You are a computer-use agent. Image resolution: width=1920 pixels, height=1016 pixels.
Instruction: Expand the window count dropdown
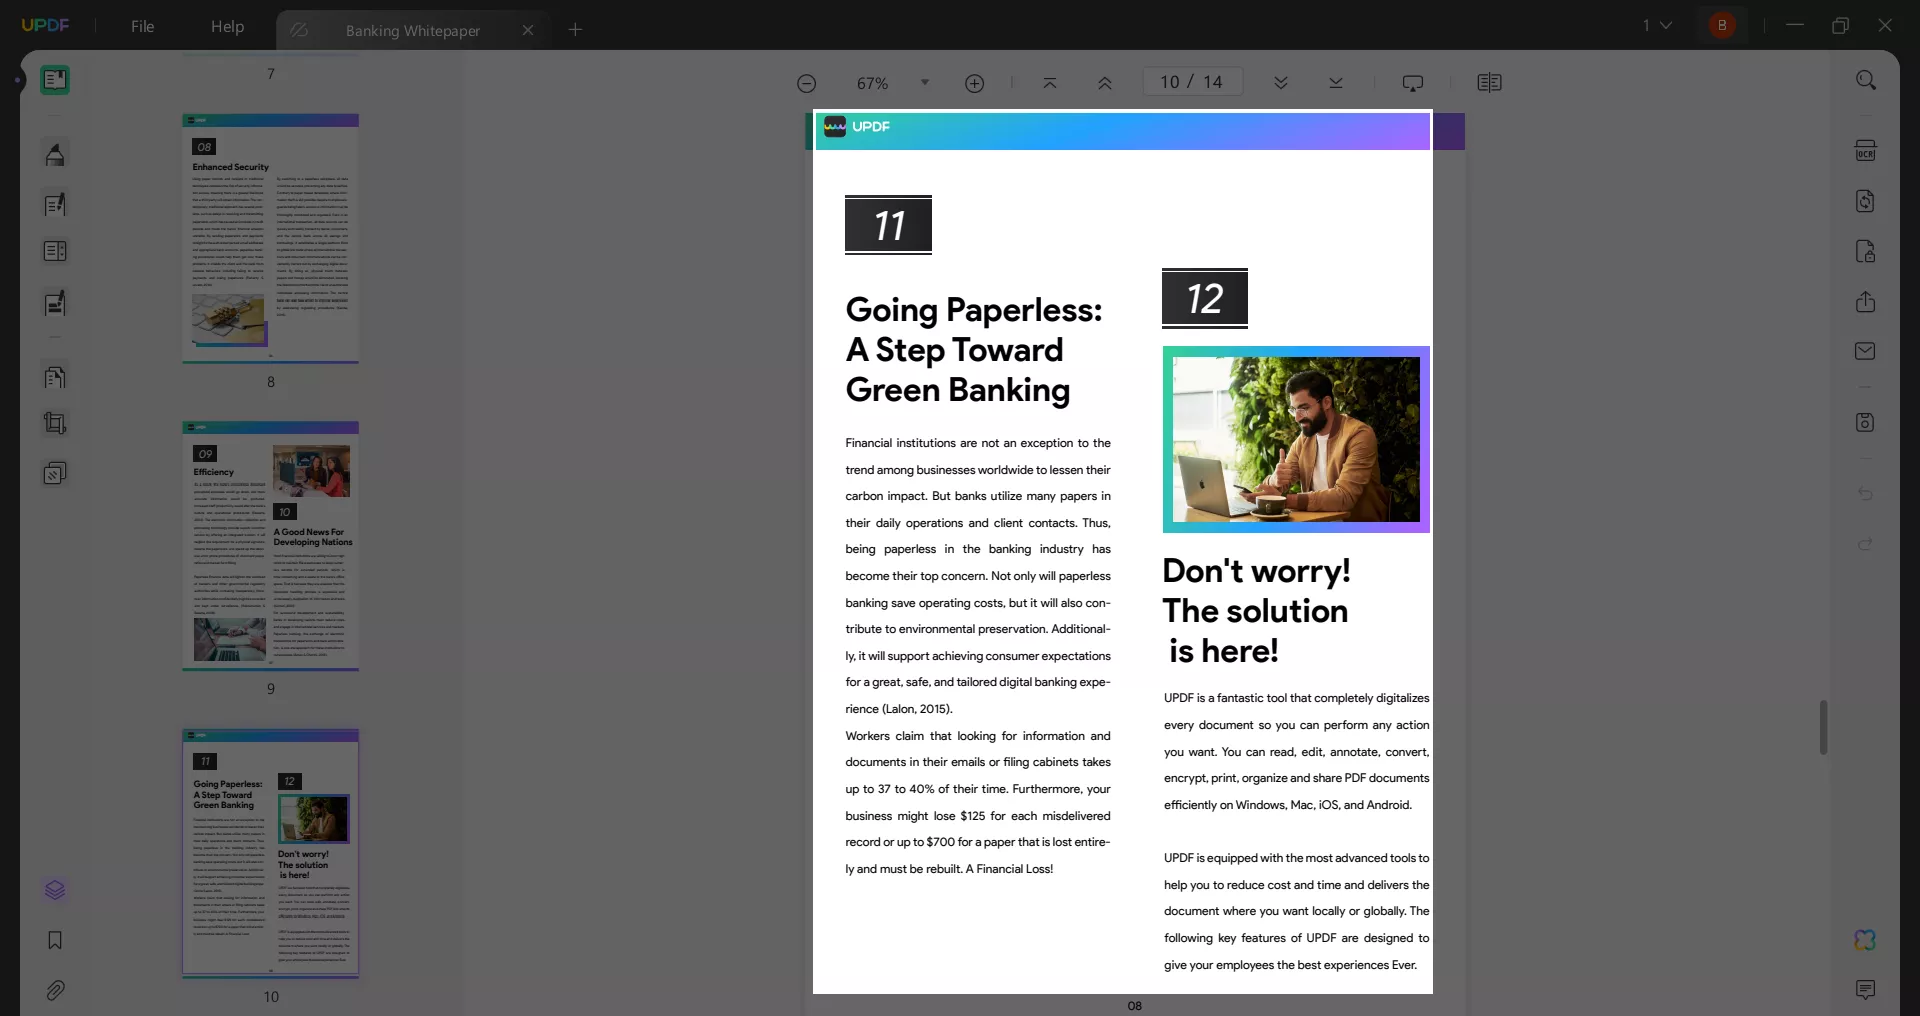[1657, 25]
